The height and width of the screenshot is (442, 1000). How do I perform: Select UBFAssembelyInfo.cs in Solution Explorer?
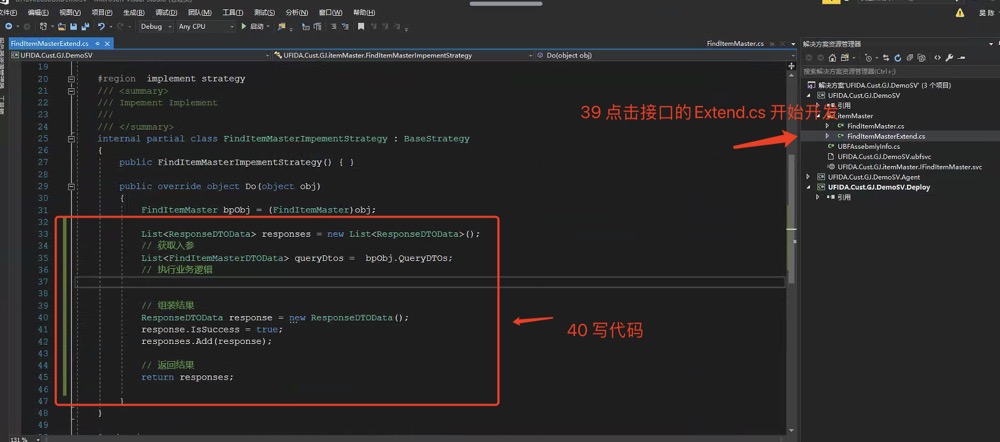click(x=868, y=146)
